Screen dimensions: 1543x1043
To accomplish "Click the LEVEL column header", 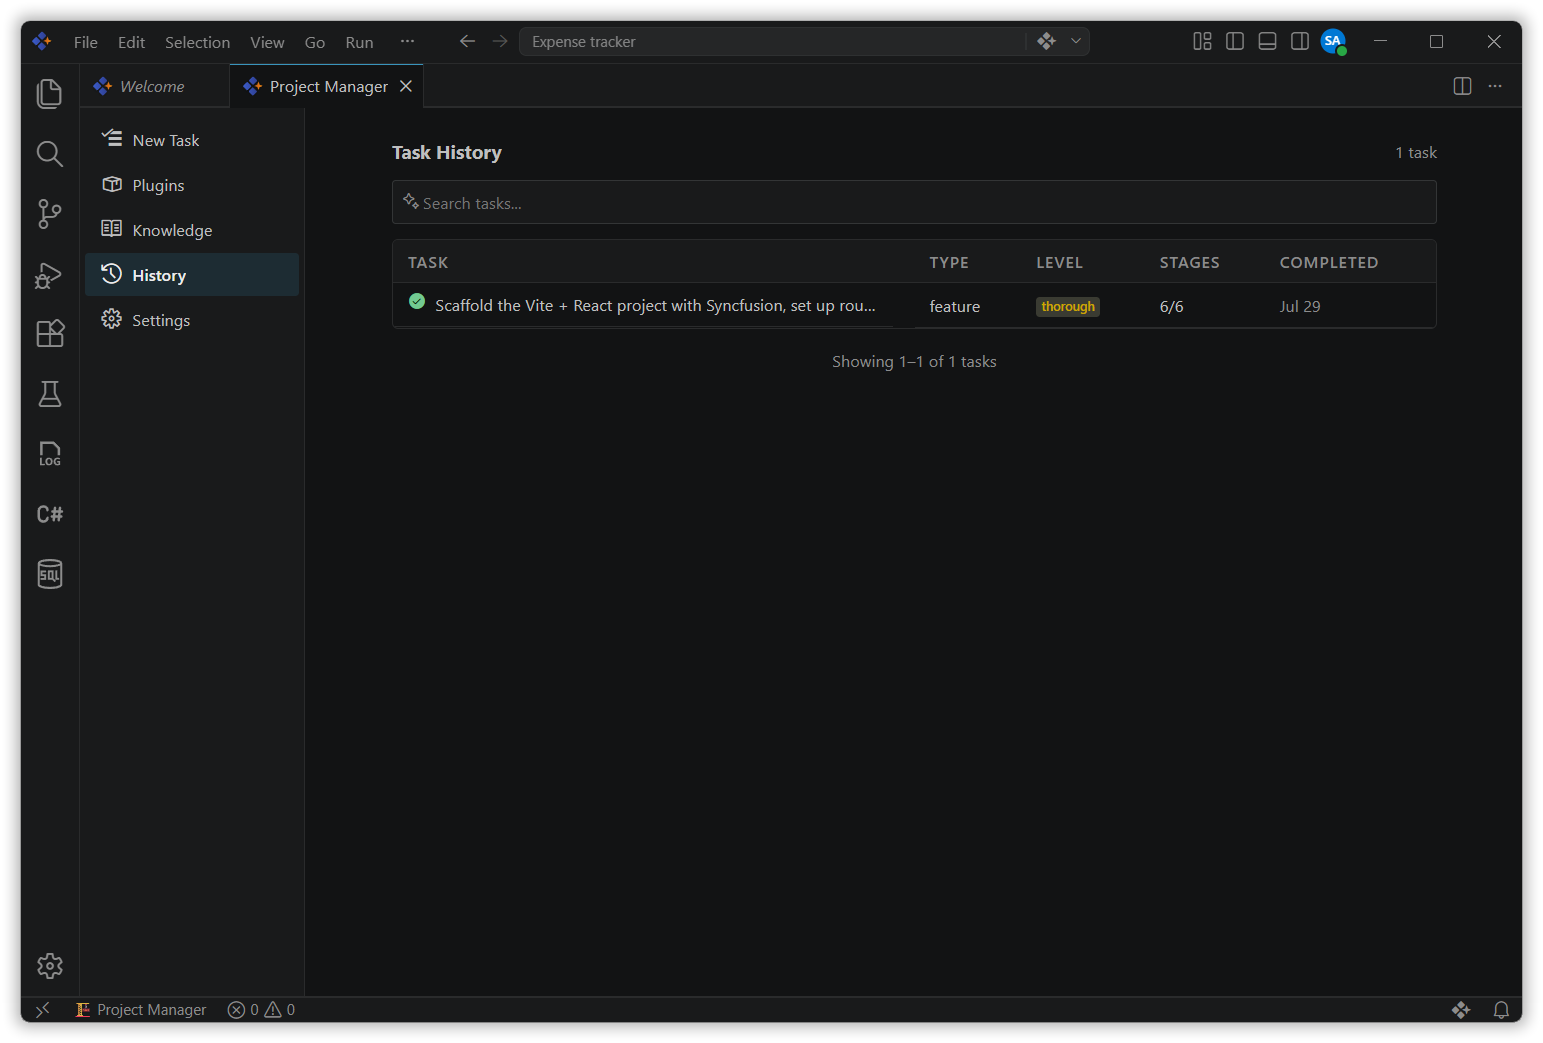I will click(x=1059, y=262).
